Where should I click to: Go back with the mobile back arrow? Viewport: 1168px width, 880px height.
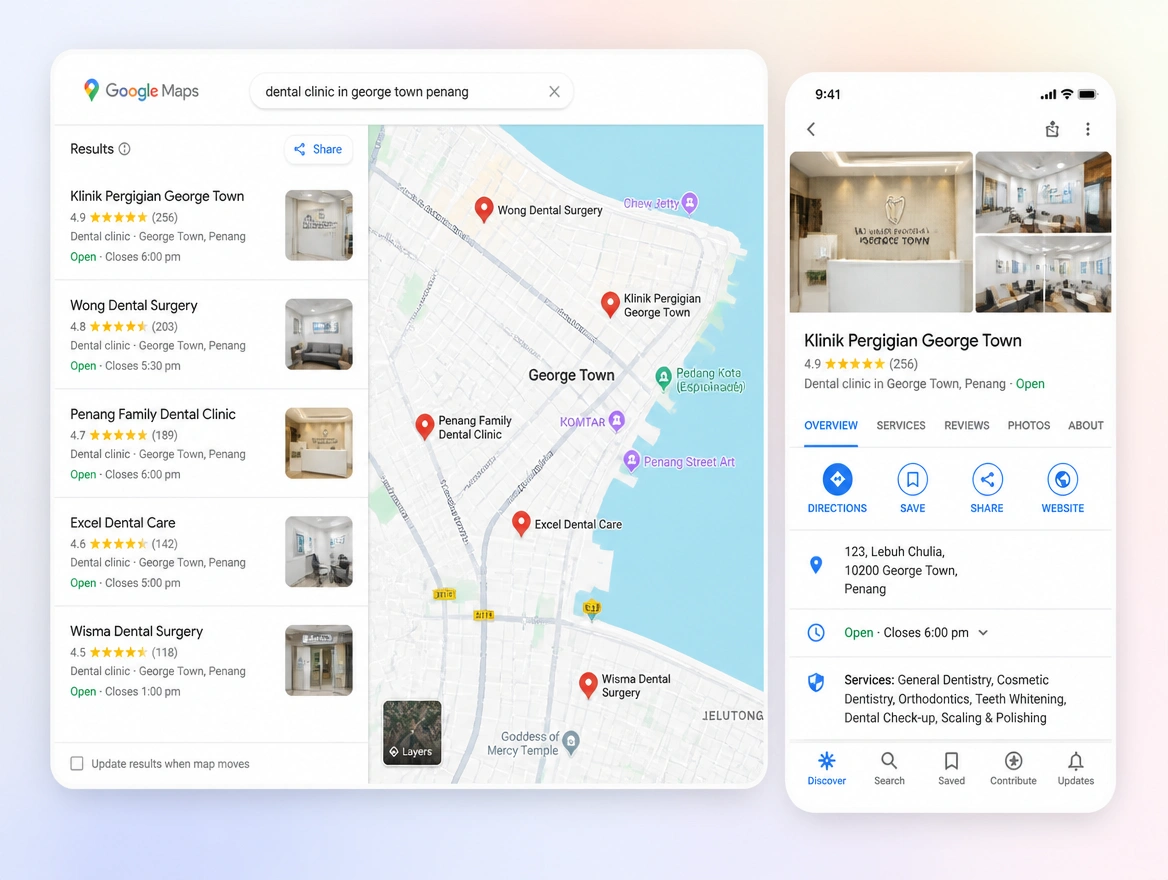tap(811, 129)
